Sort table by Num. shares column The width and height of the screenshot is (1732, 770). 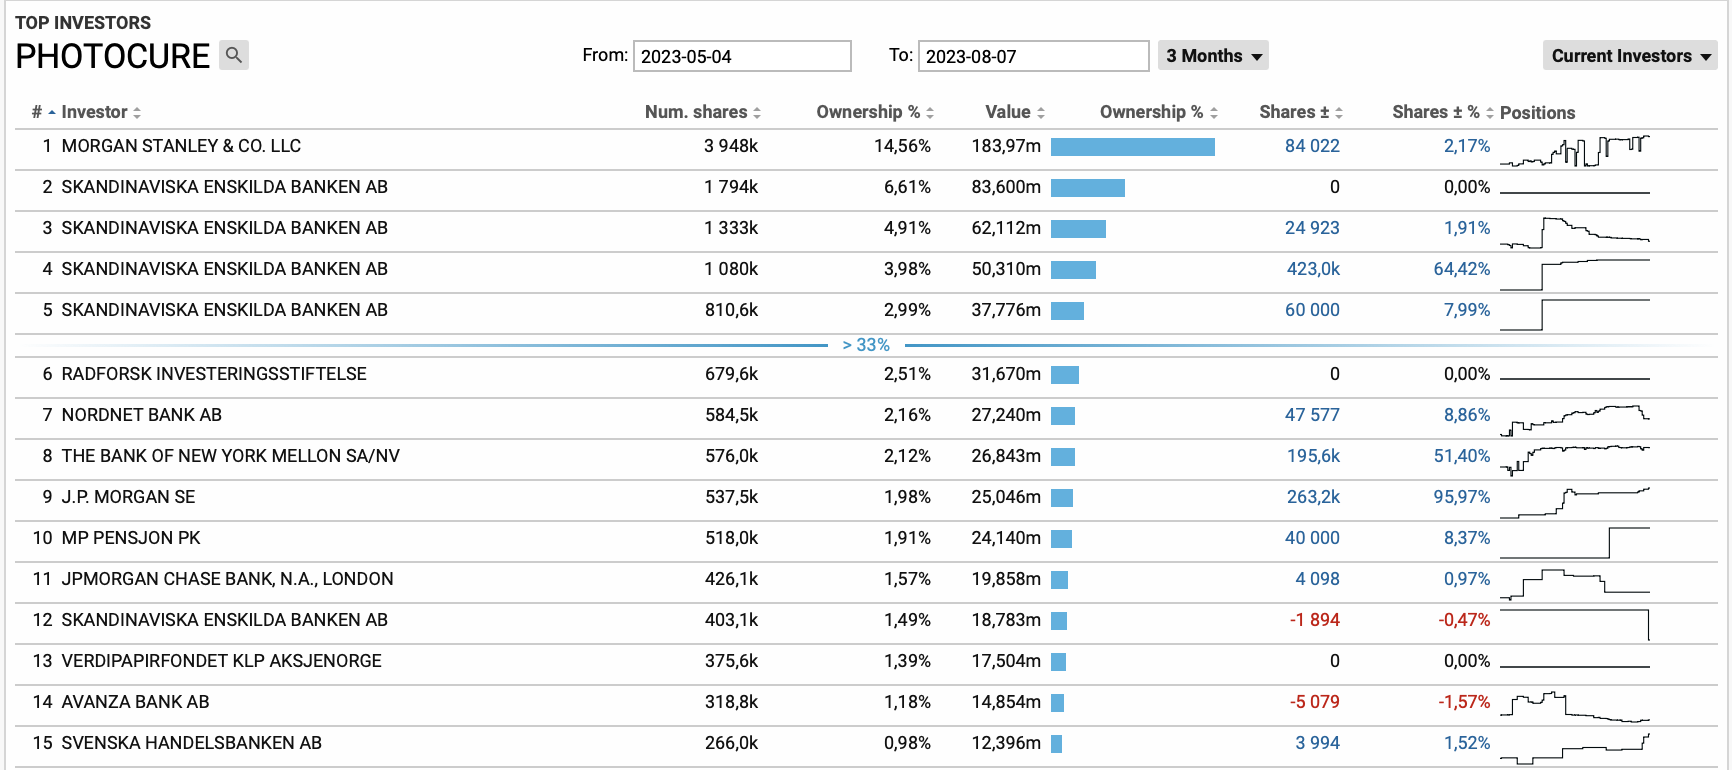[703, 112]
